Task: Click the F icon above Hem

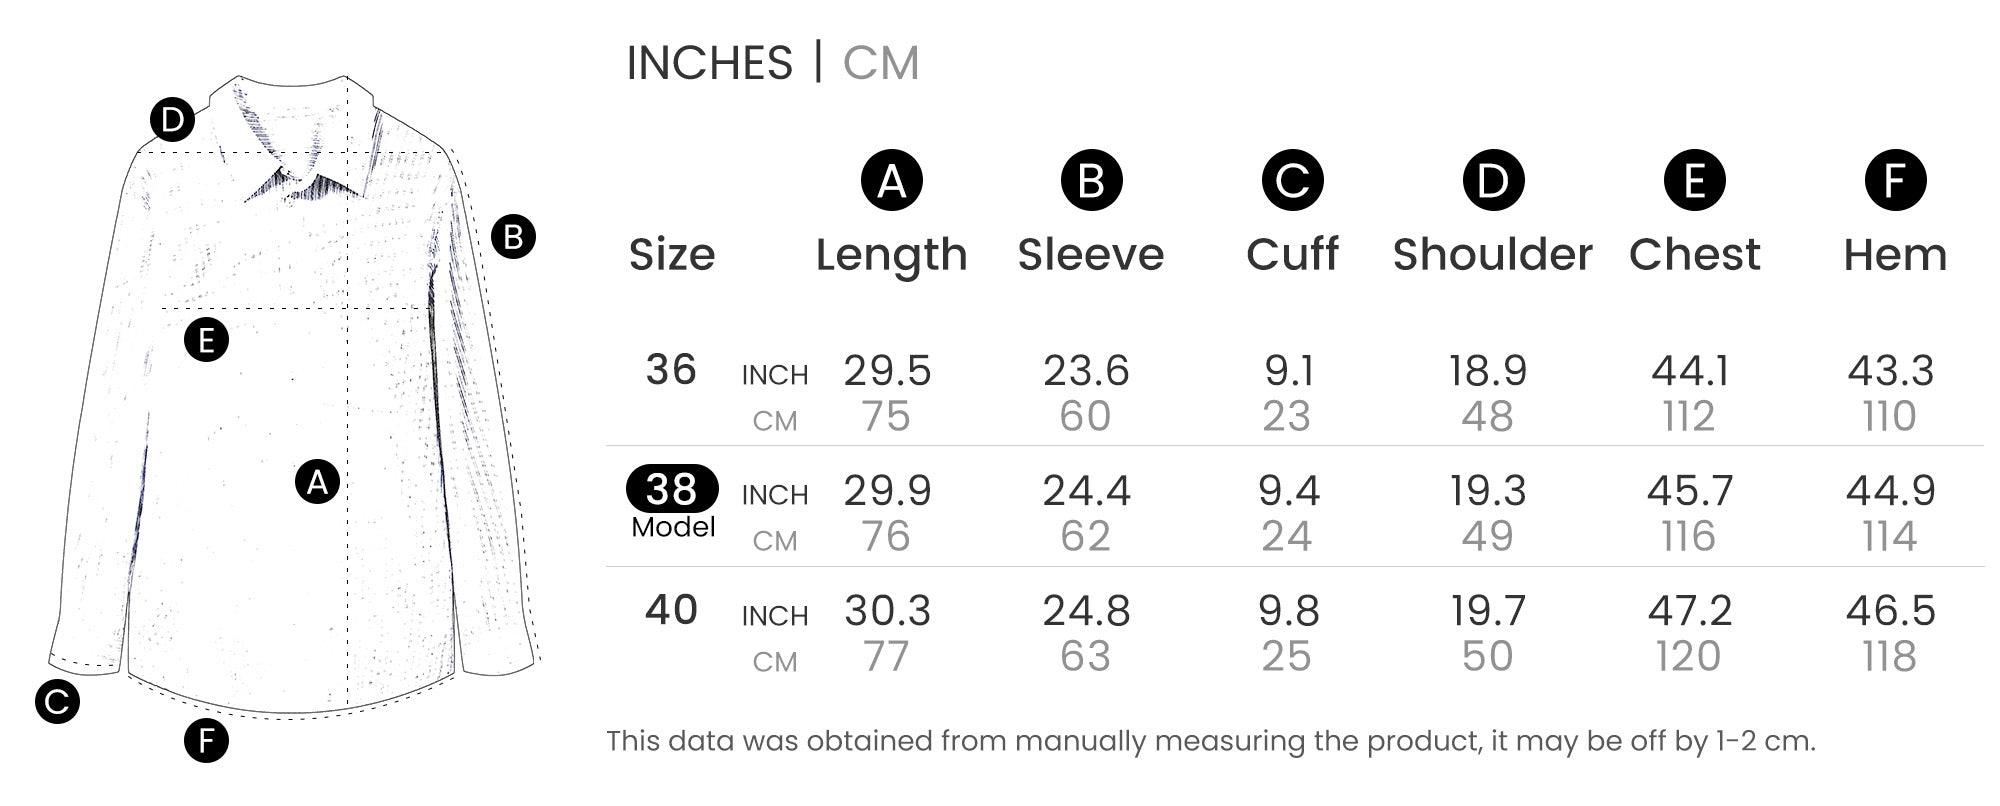Action: click(1895, 181)
